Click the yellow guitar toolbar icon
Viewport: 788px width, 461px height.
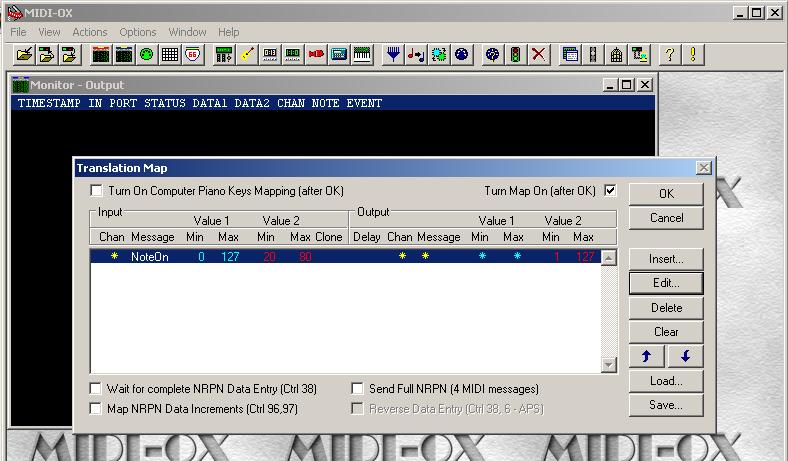click(247, 54)
